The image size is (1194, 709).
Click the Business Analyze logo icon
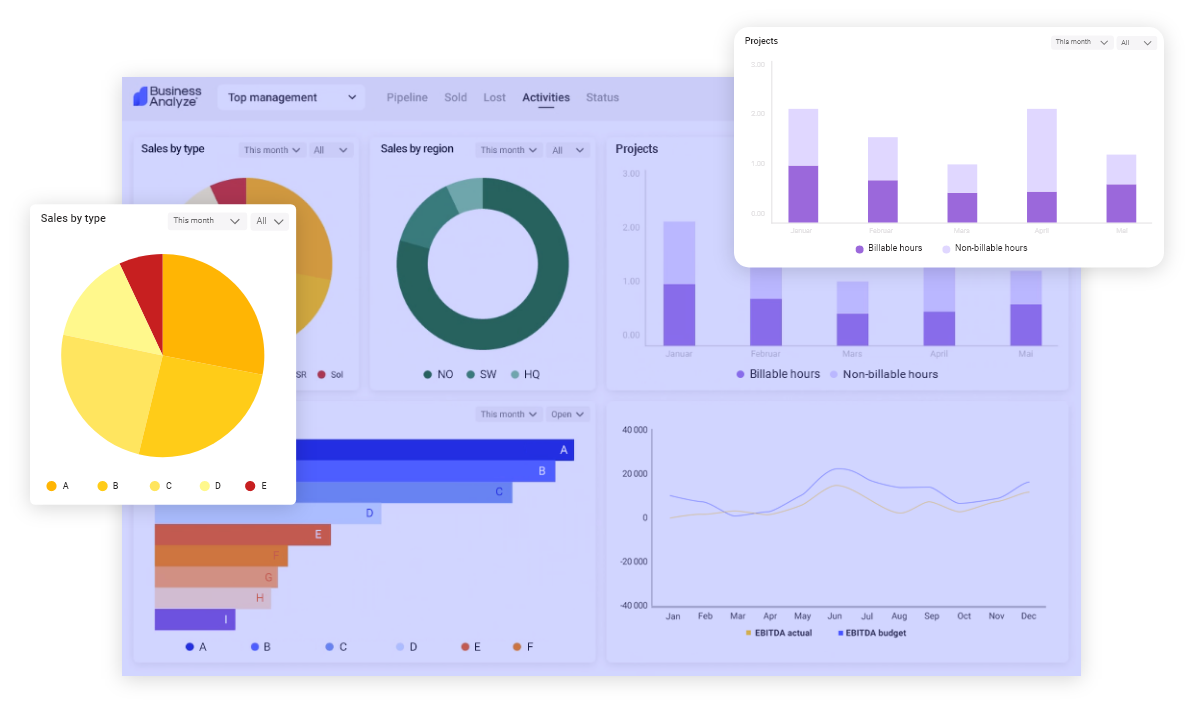[141, 97]
